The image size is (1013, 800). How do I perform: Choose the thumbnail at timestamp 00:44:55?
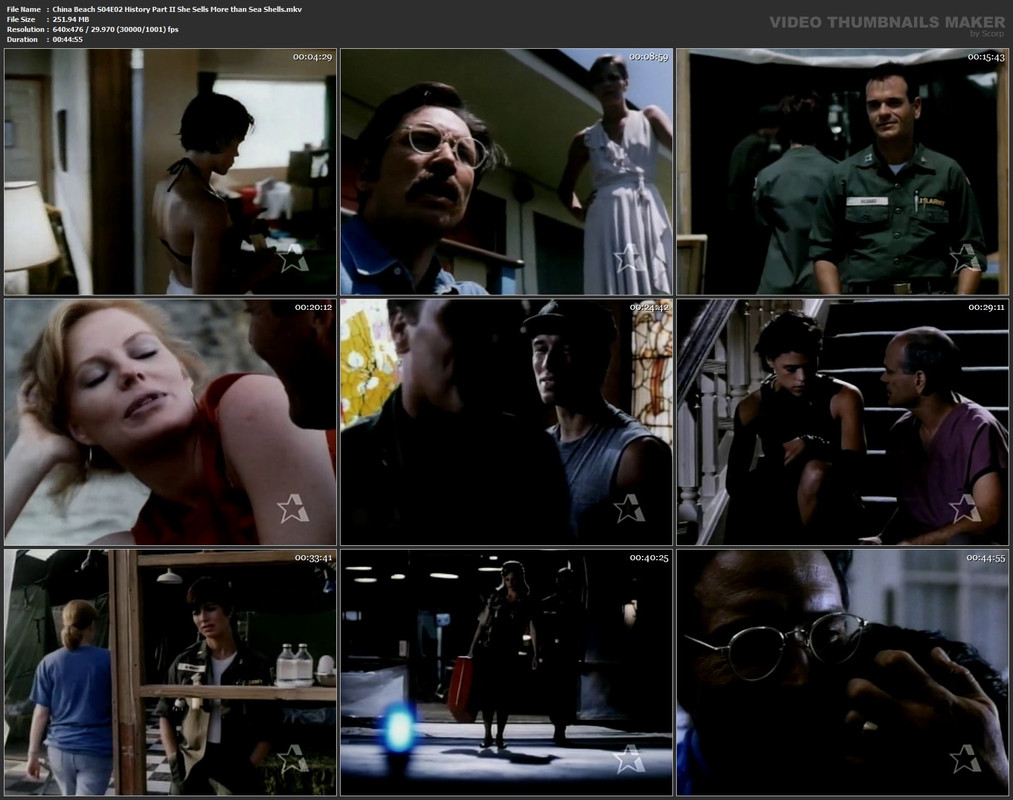(842, 673)
